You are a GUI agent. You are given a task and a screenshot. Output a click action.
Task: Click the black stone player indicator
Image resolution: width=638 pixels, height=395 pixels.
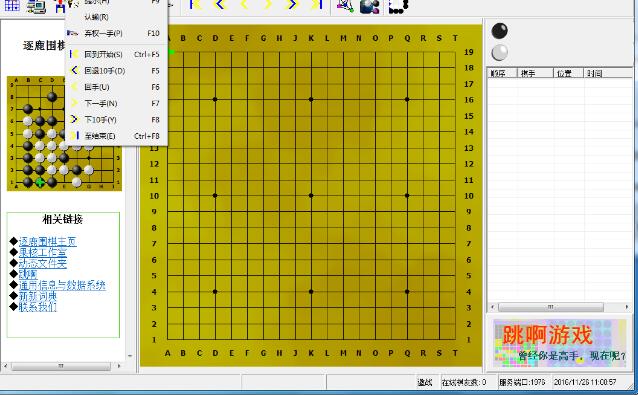[500, 31]
